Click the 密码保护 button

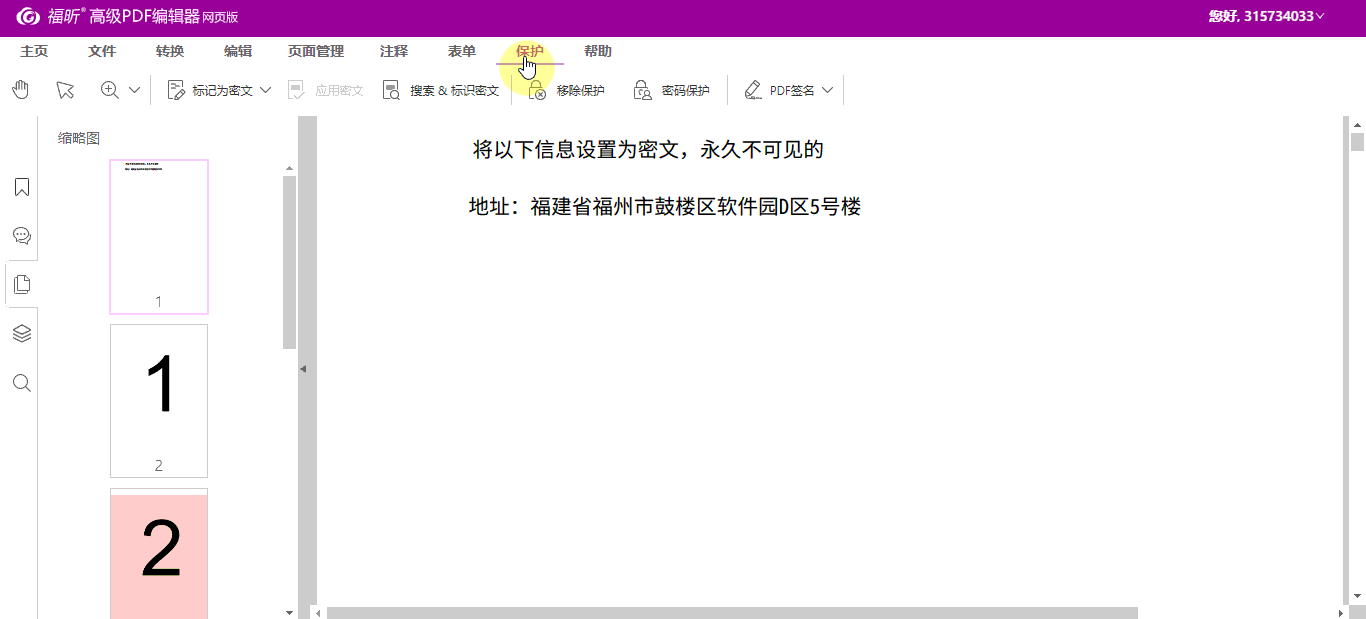pos(671,91)
